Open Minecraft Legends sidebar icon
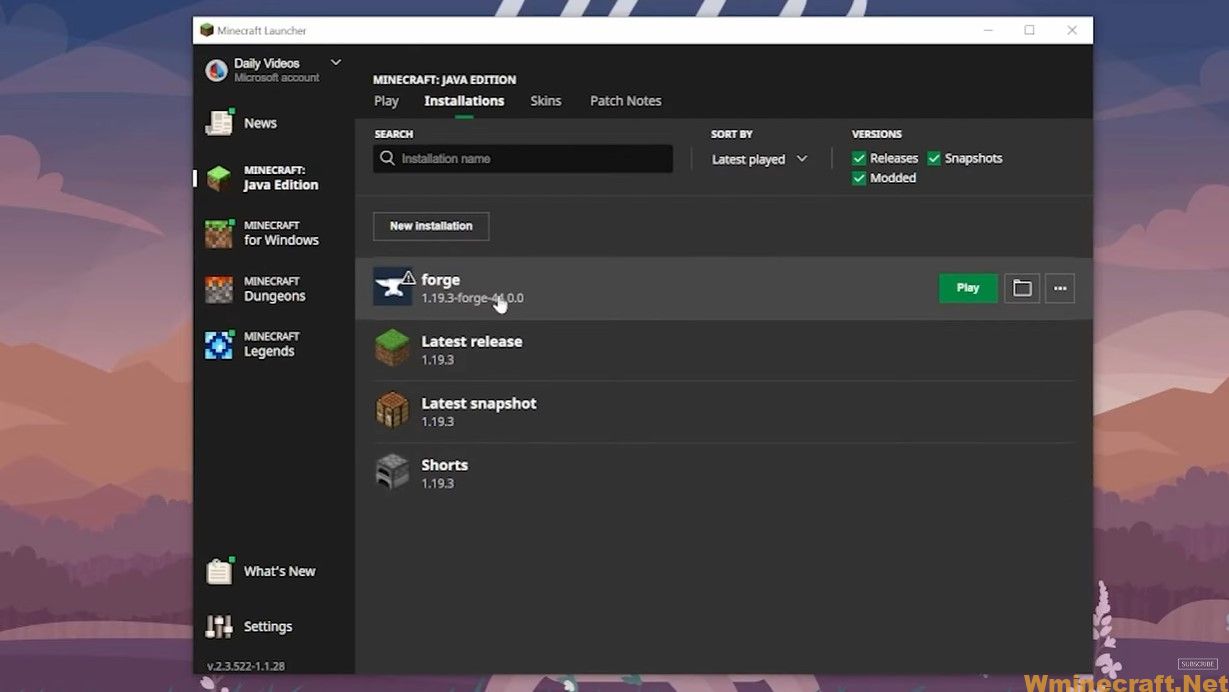1229x692 pixels. [219, 344]
